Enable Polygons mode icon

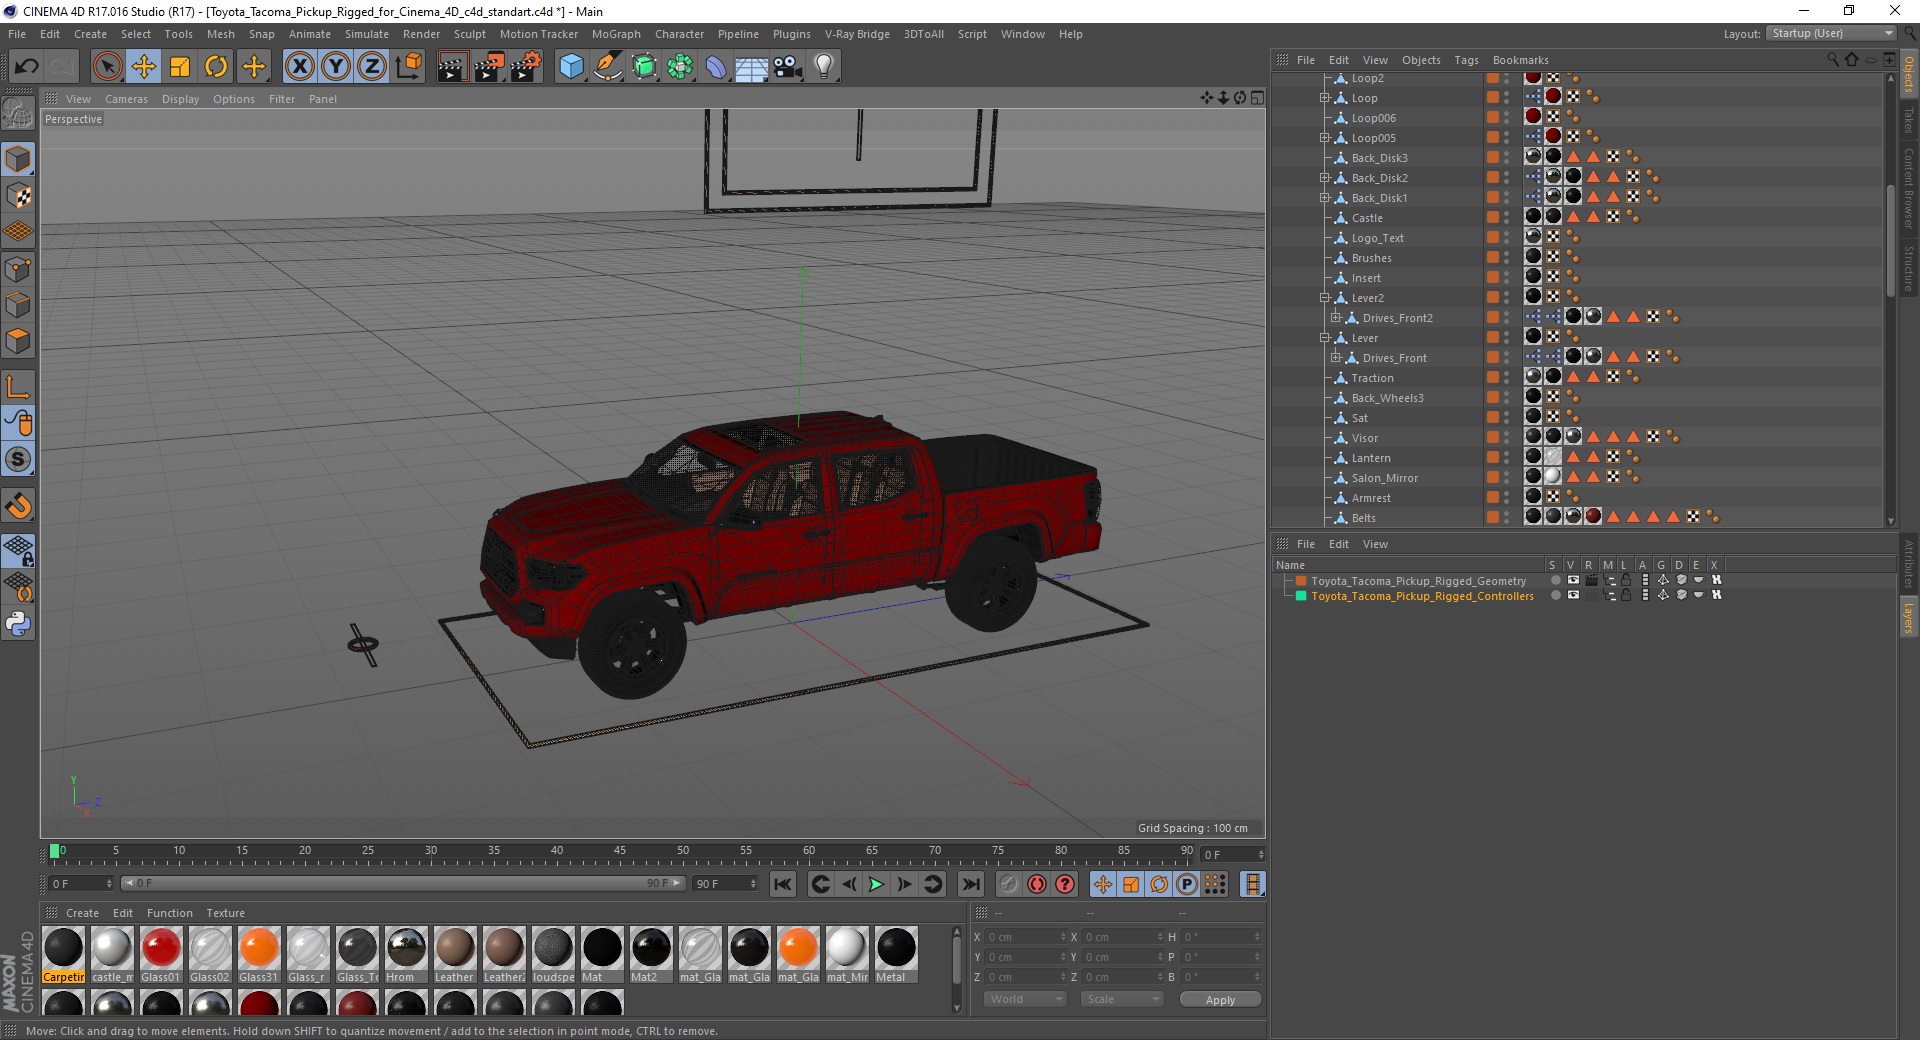coord(18,341)
